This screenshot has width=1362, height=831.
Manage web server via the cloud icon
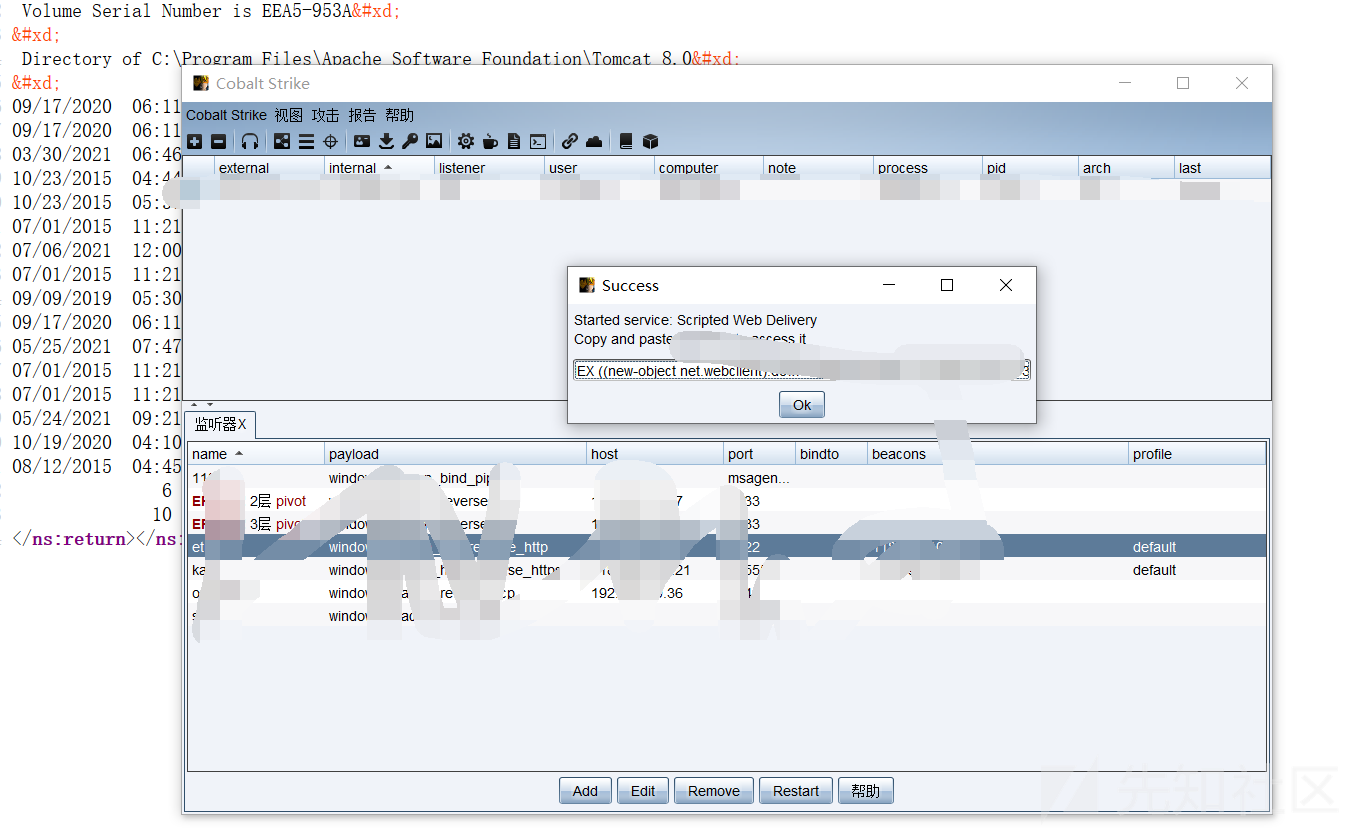pyautogui.click(x=594, y=141)
